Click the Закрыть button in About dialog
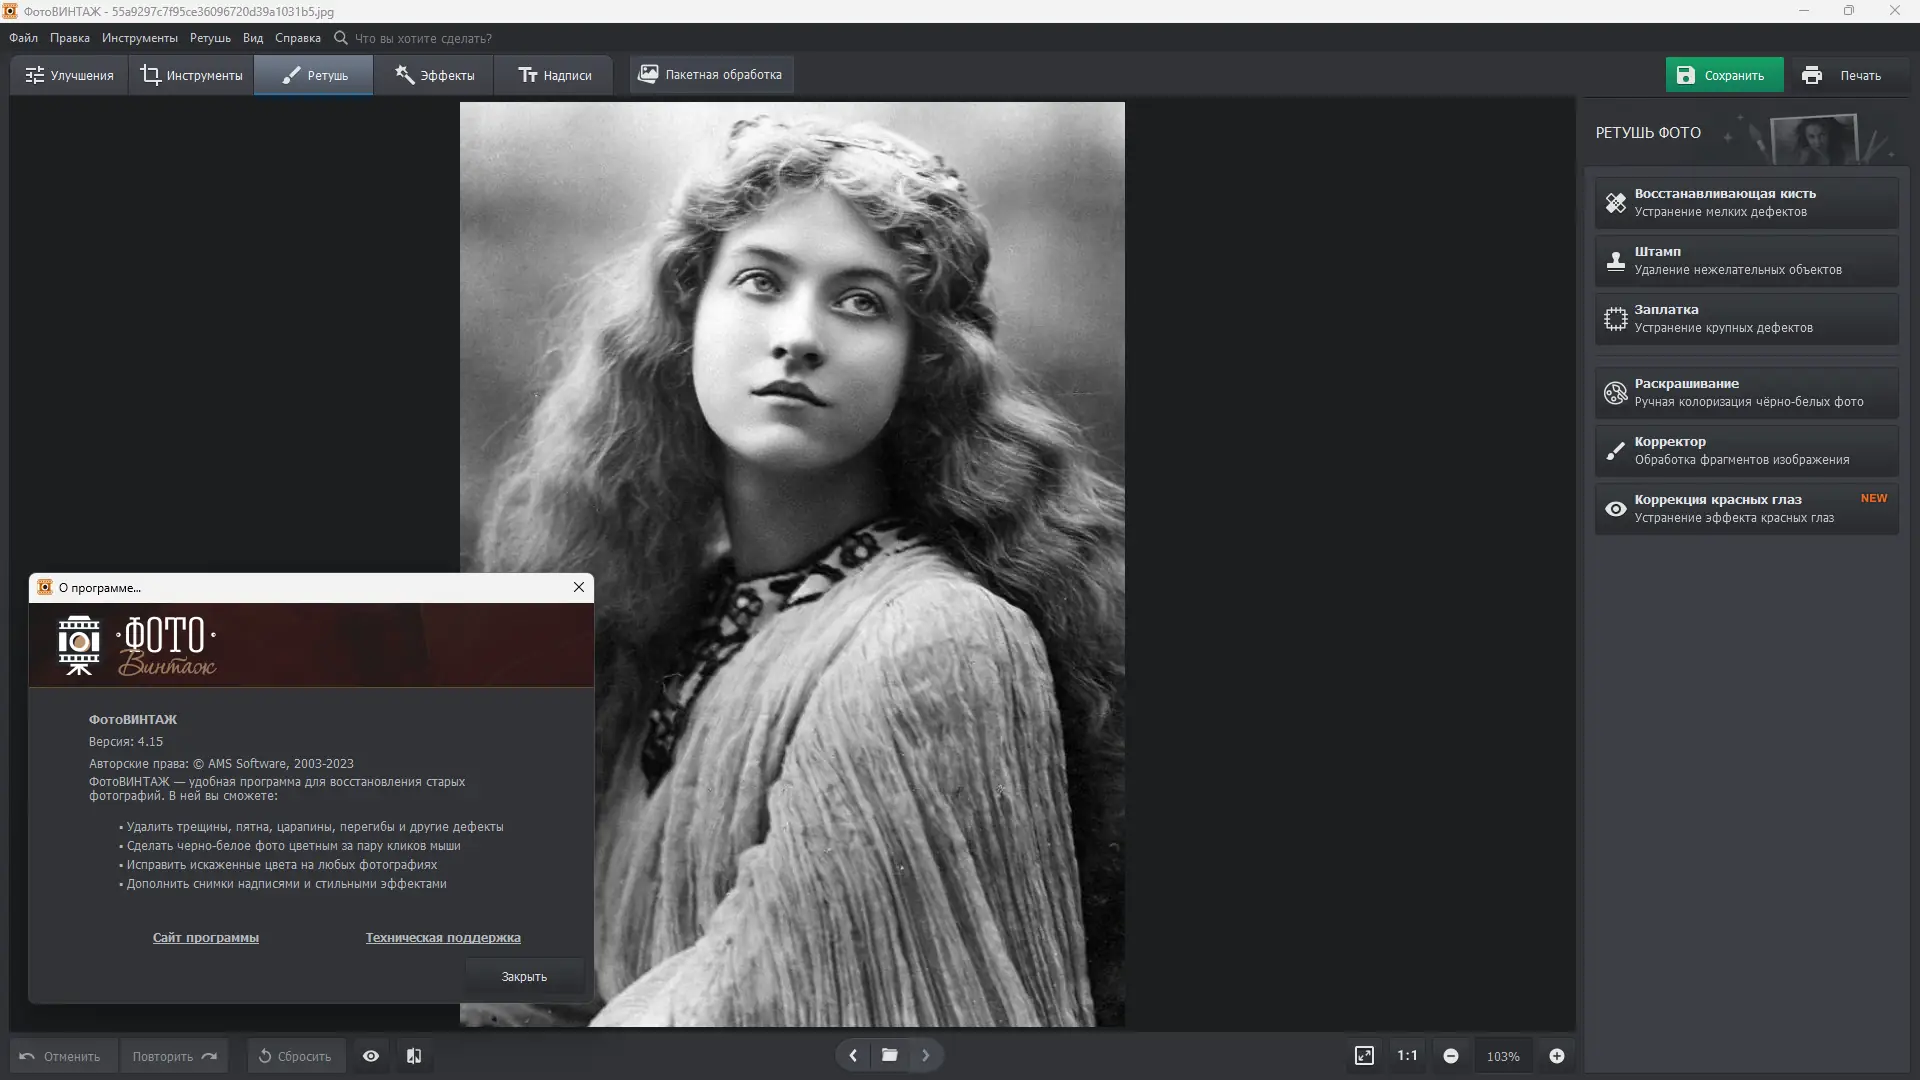Viewport: 1920px width, 1080px height. tap(524, 977)
